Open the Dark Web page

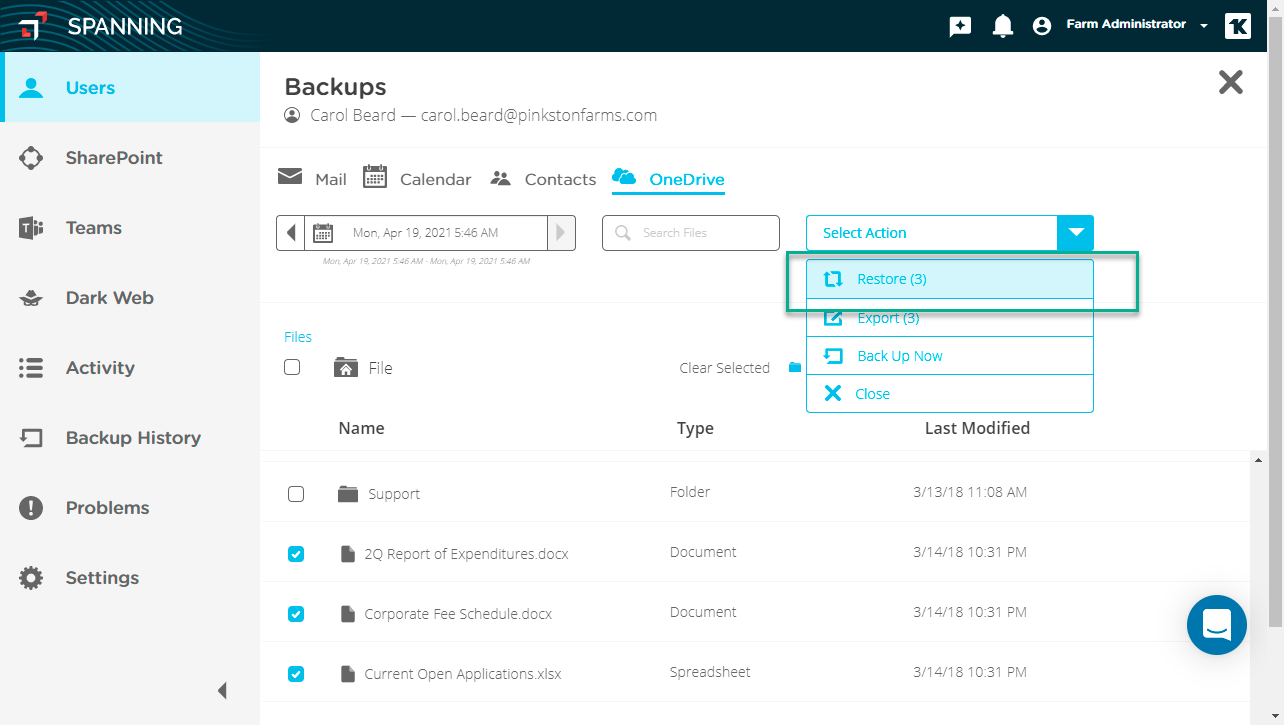click(130, 297)
